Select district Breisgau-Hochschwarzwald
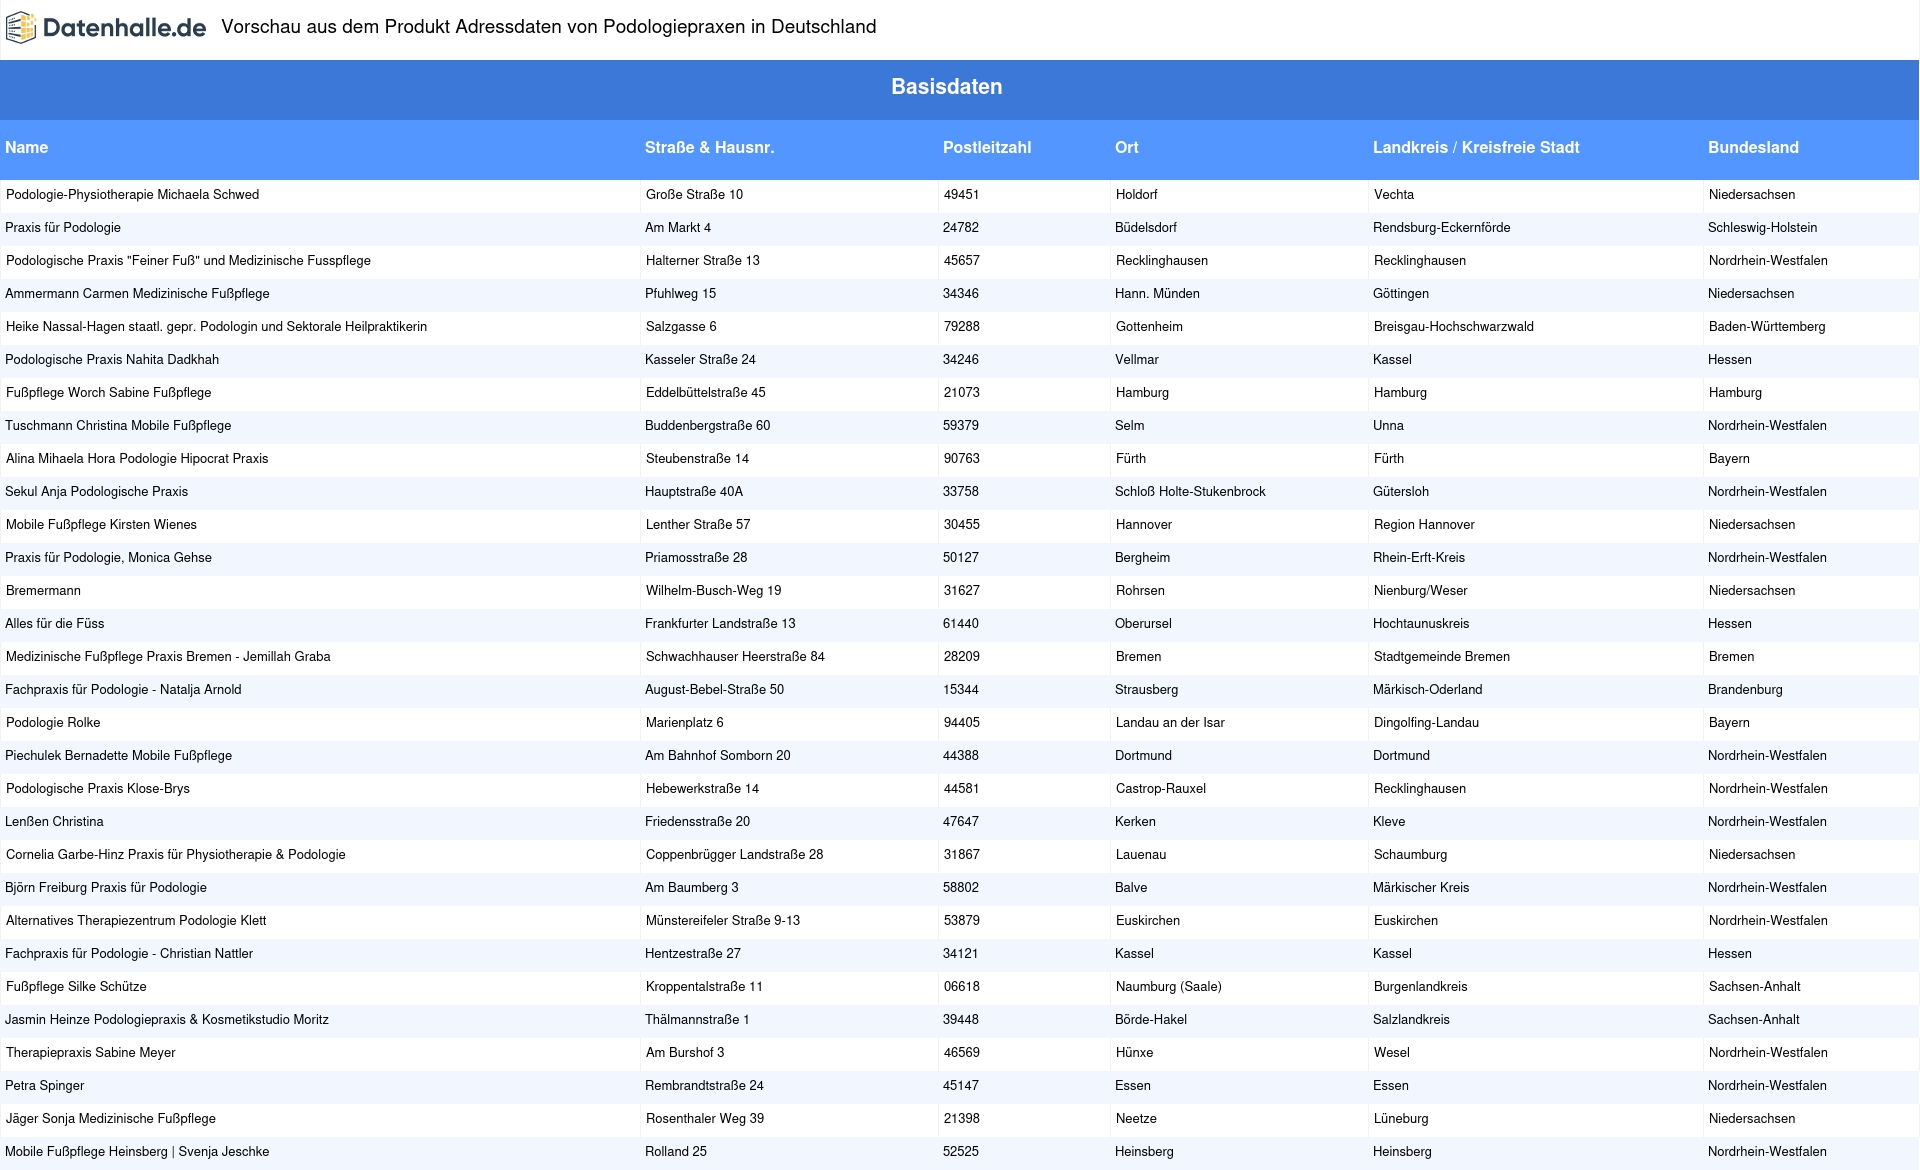Screen dimensions: 1920x1170 (1454, 327)
